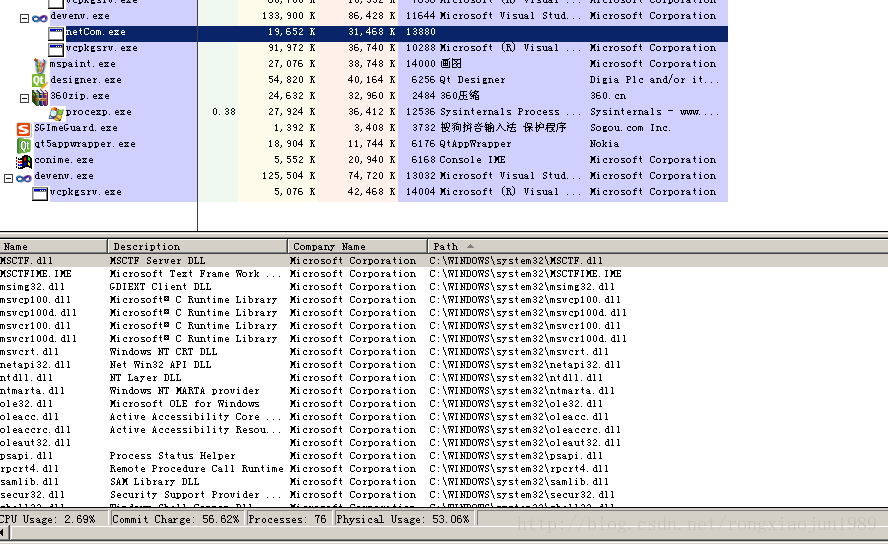
Task: Click the Path column header
Action: pyautogui.click(x=658, y=246)
